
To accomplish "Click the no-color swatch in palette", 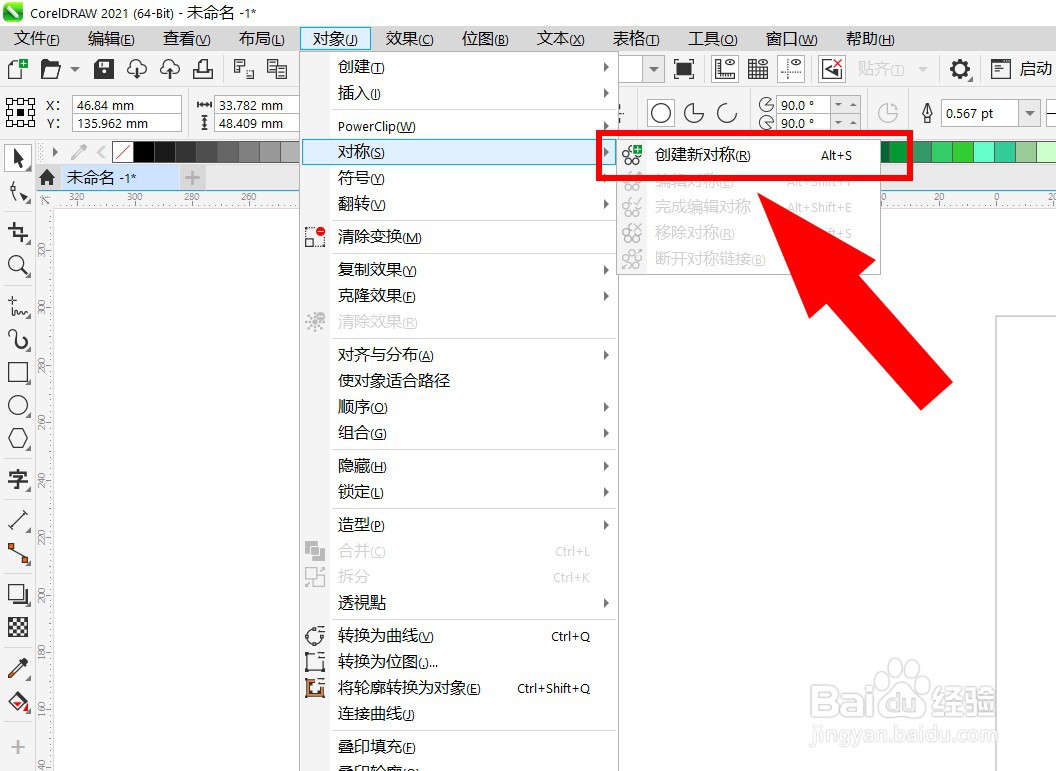I will [122, 152].
